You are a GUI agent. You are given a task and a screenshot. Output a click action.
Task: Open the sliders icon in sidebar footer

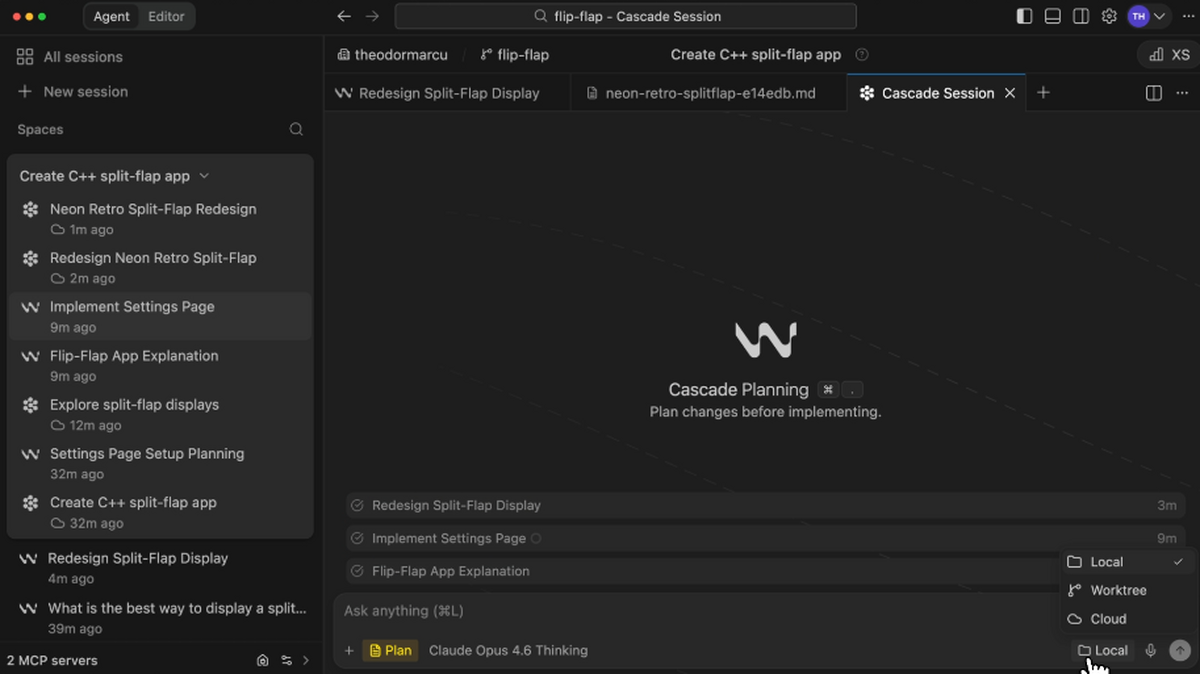click(x=287, y=660)
